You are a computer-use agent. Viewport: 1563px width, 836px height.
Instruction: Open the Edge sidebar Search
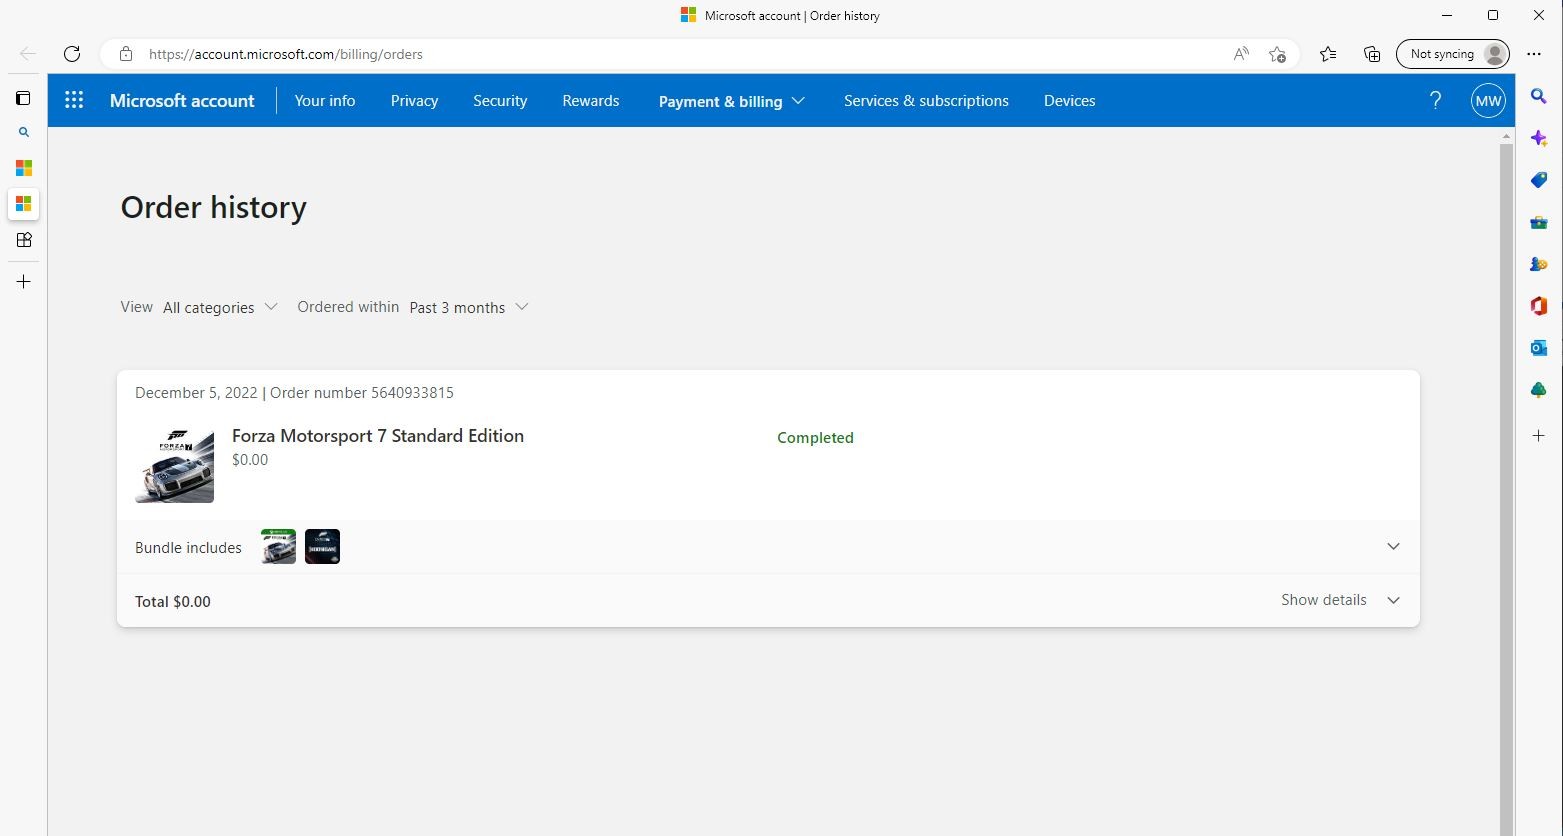pos(1539,96)
